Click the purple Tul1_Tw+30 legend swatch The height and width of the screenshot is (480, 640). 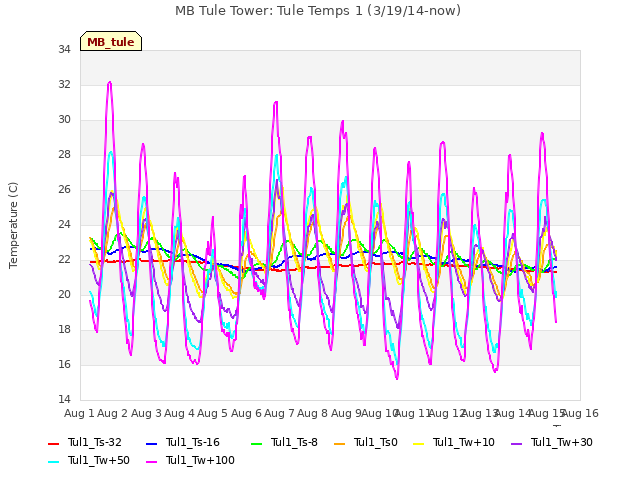click(516, 443)
